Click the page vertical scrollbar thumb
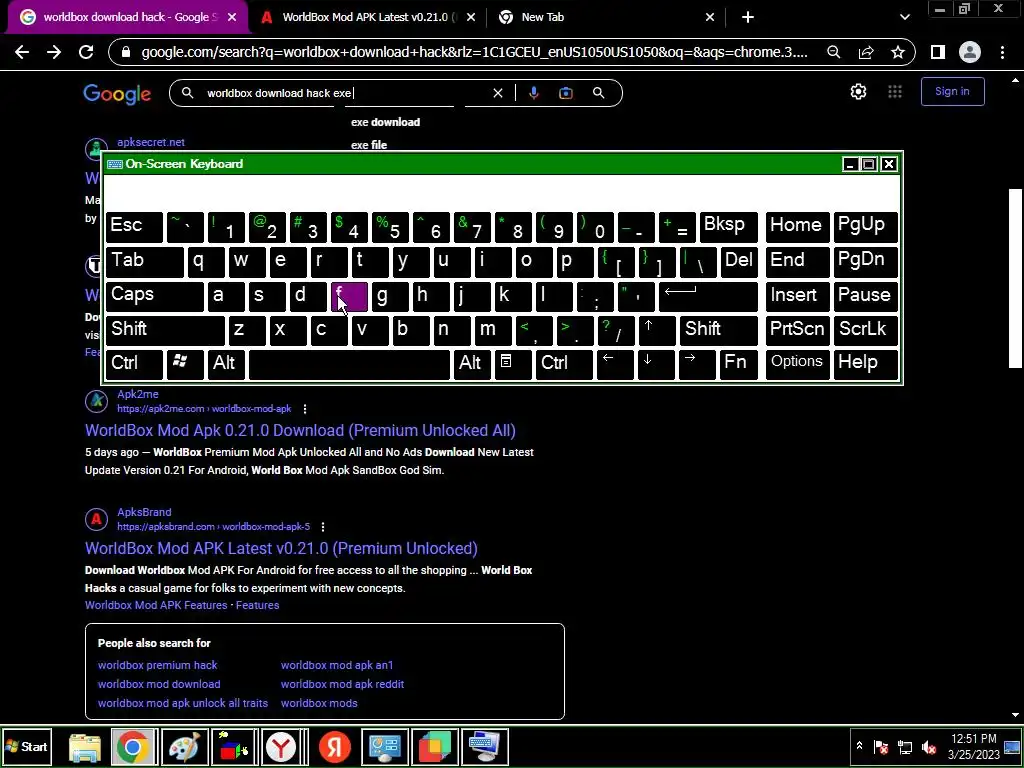This screenshot has height=768, width=1024. (1015, 278)
